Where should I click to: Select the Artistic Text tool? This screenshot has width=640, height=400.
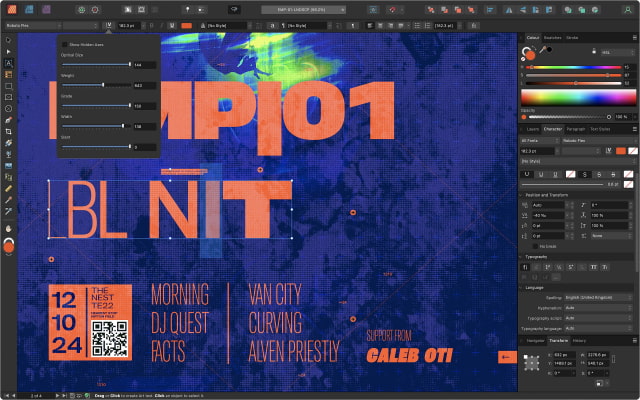point(8,62)
